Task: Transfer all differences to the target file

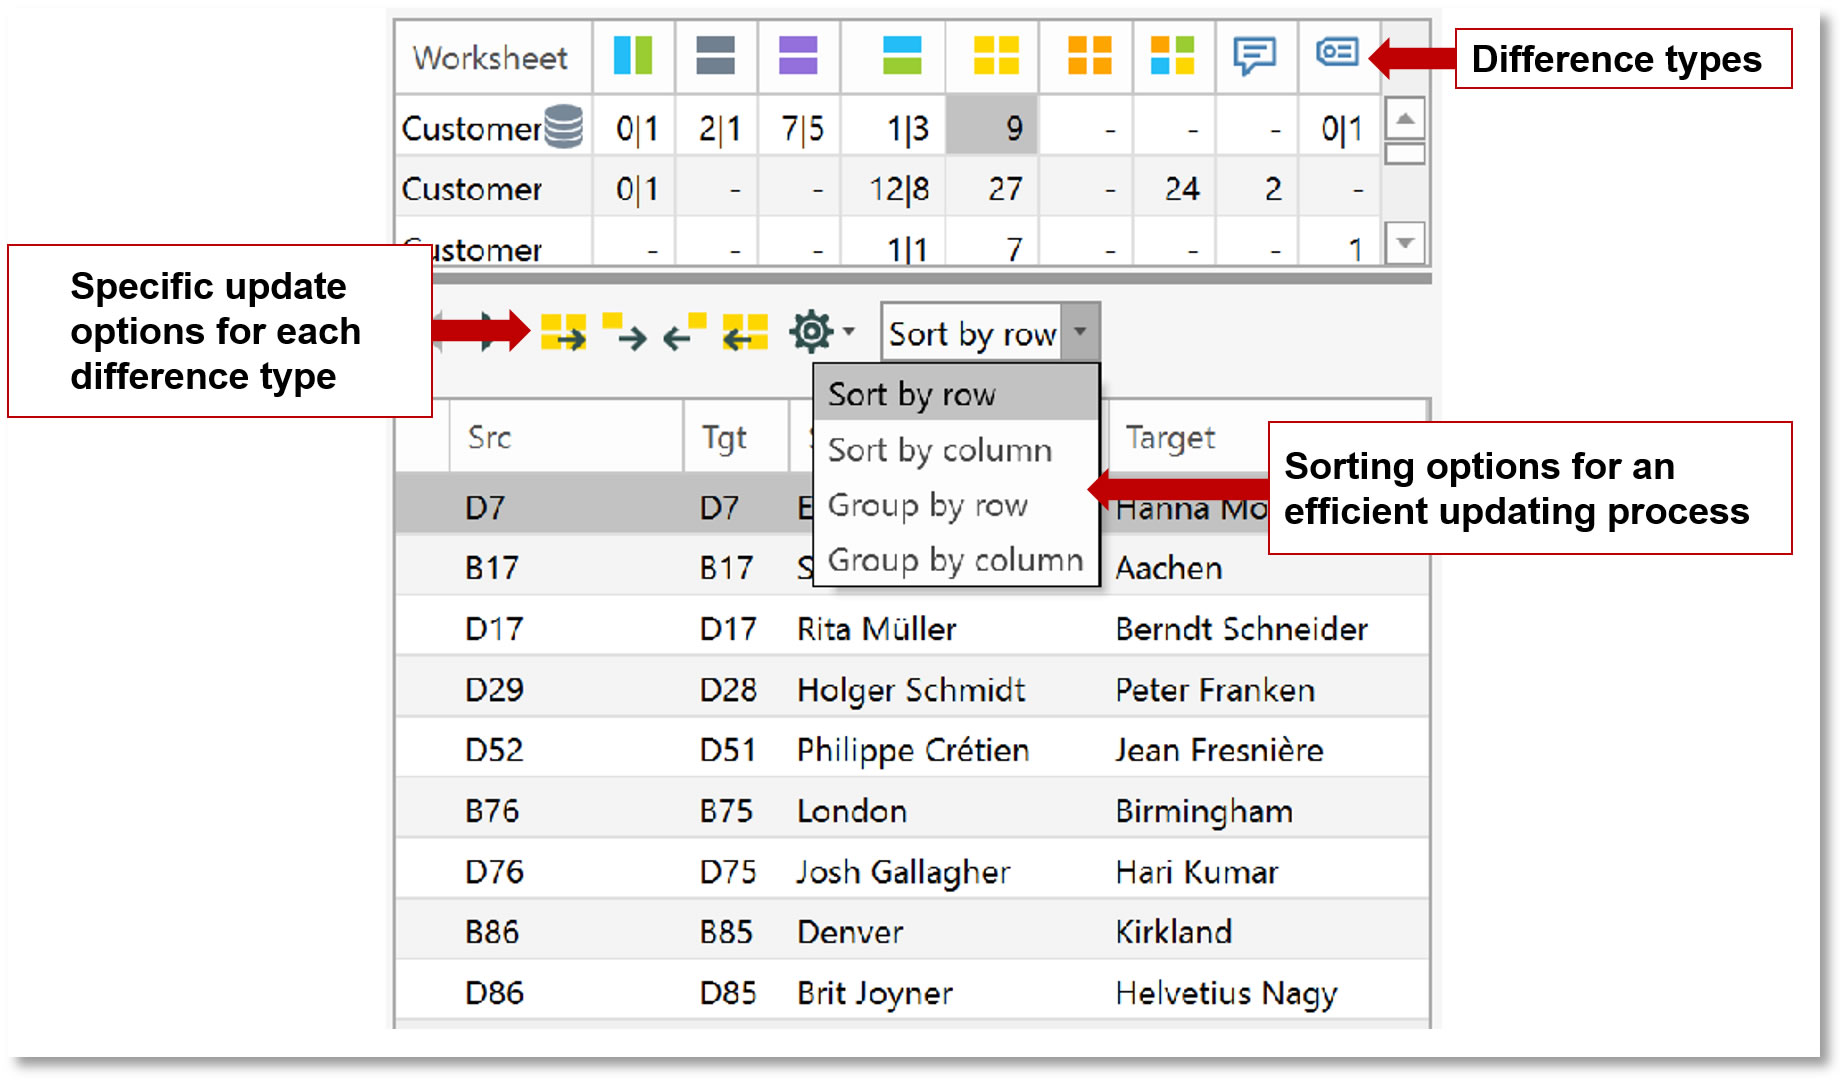Action: (x=563, y=332)
